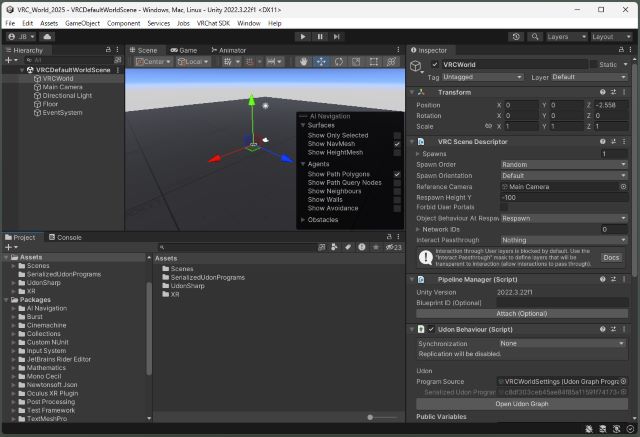The image size is (640, 437).
Task: Enable Show Walls checkbox
Action: point(397,200)
